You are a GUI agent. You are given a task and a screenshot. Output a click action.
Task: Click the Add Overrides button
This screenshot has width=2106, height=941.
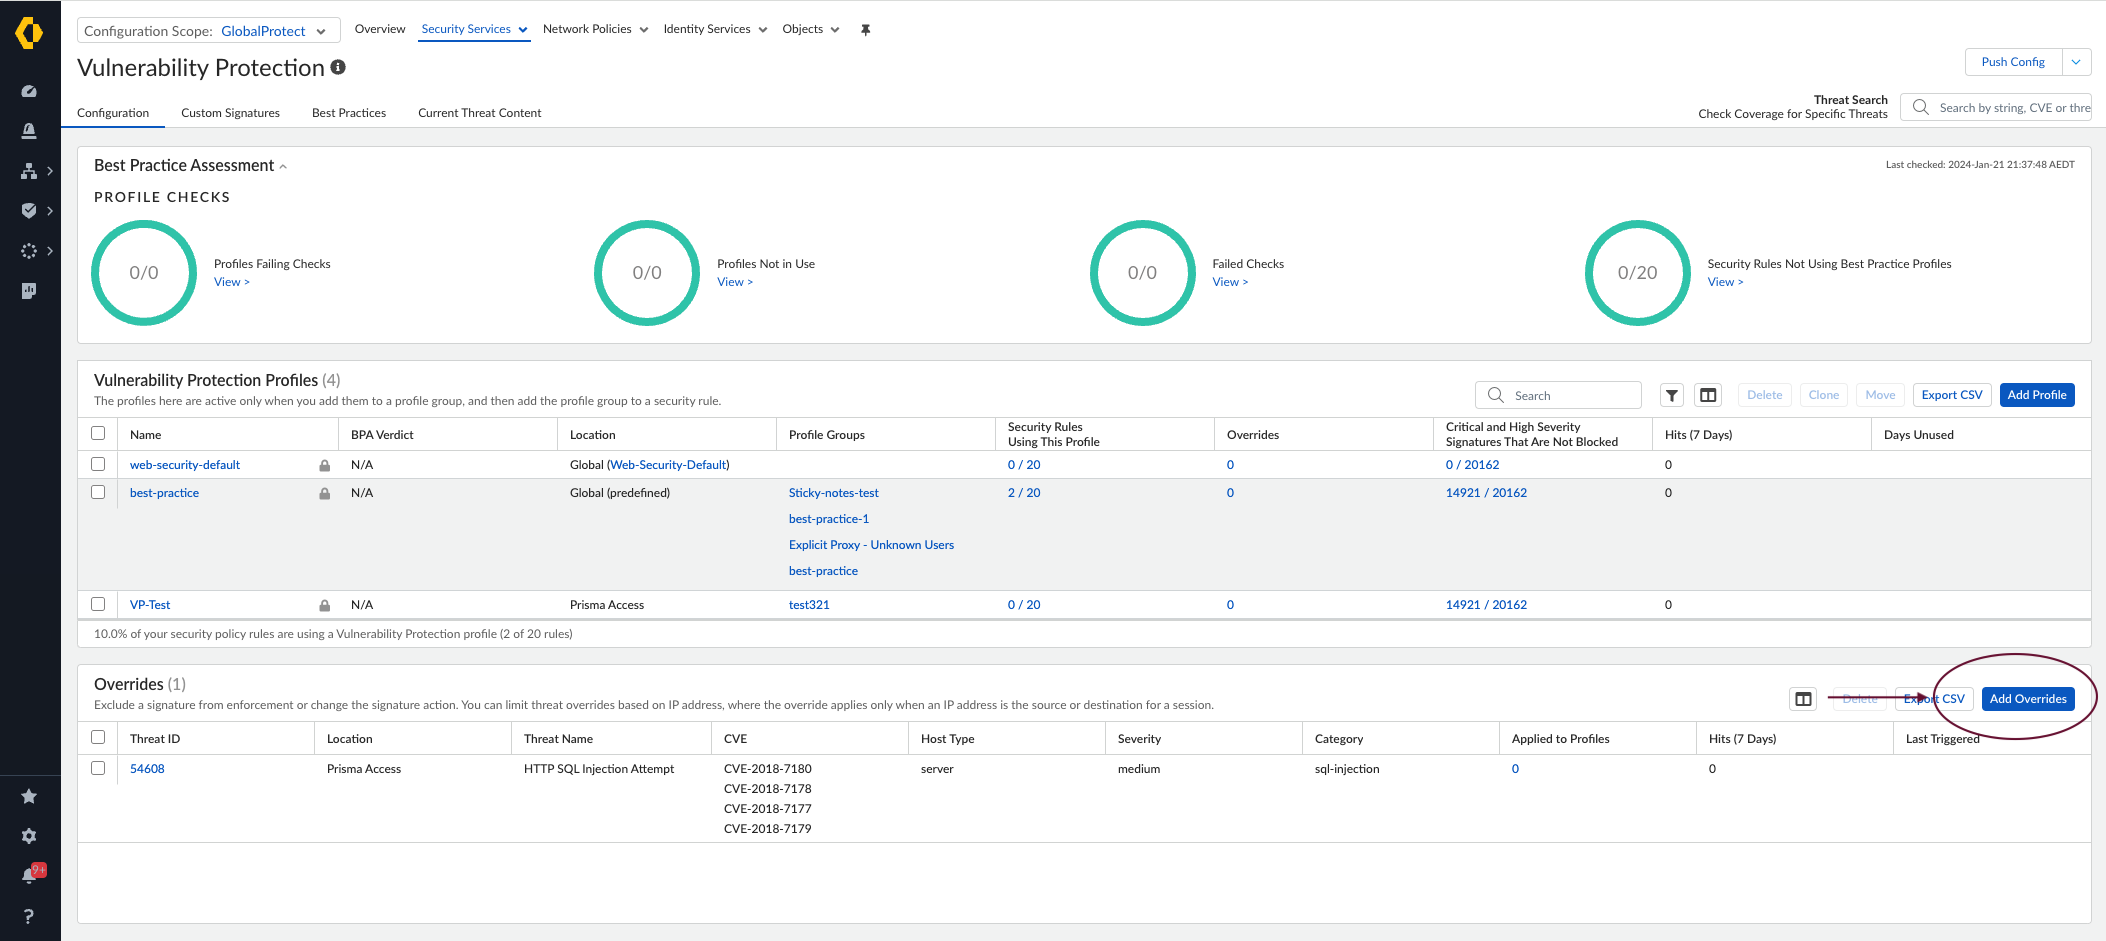[2027, 699]
